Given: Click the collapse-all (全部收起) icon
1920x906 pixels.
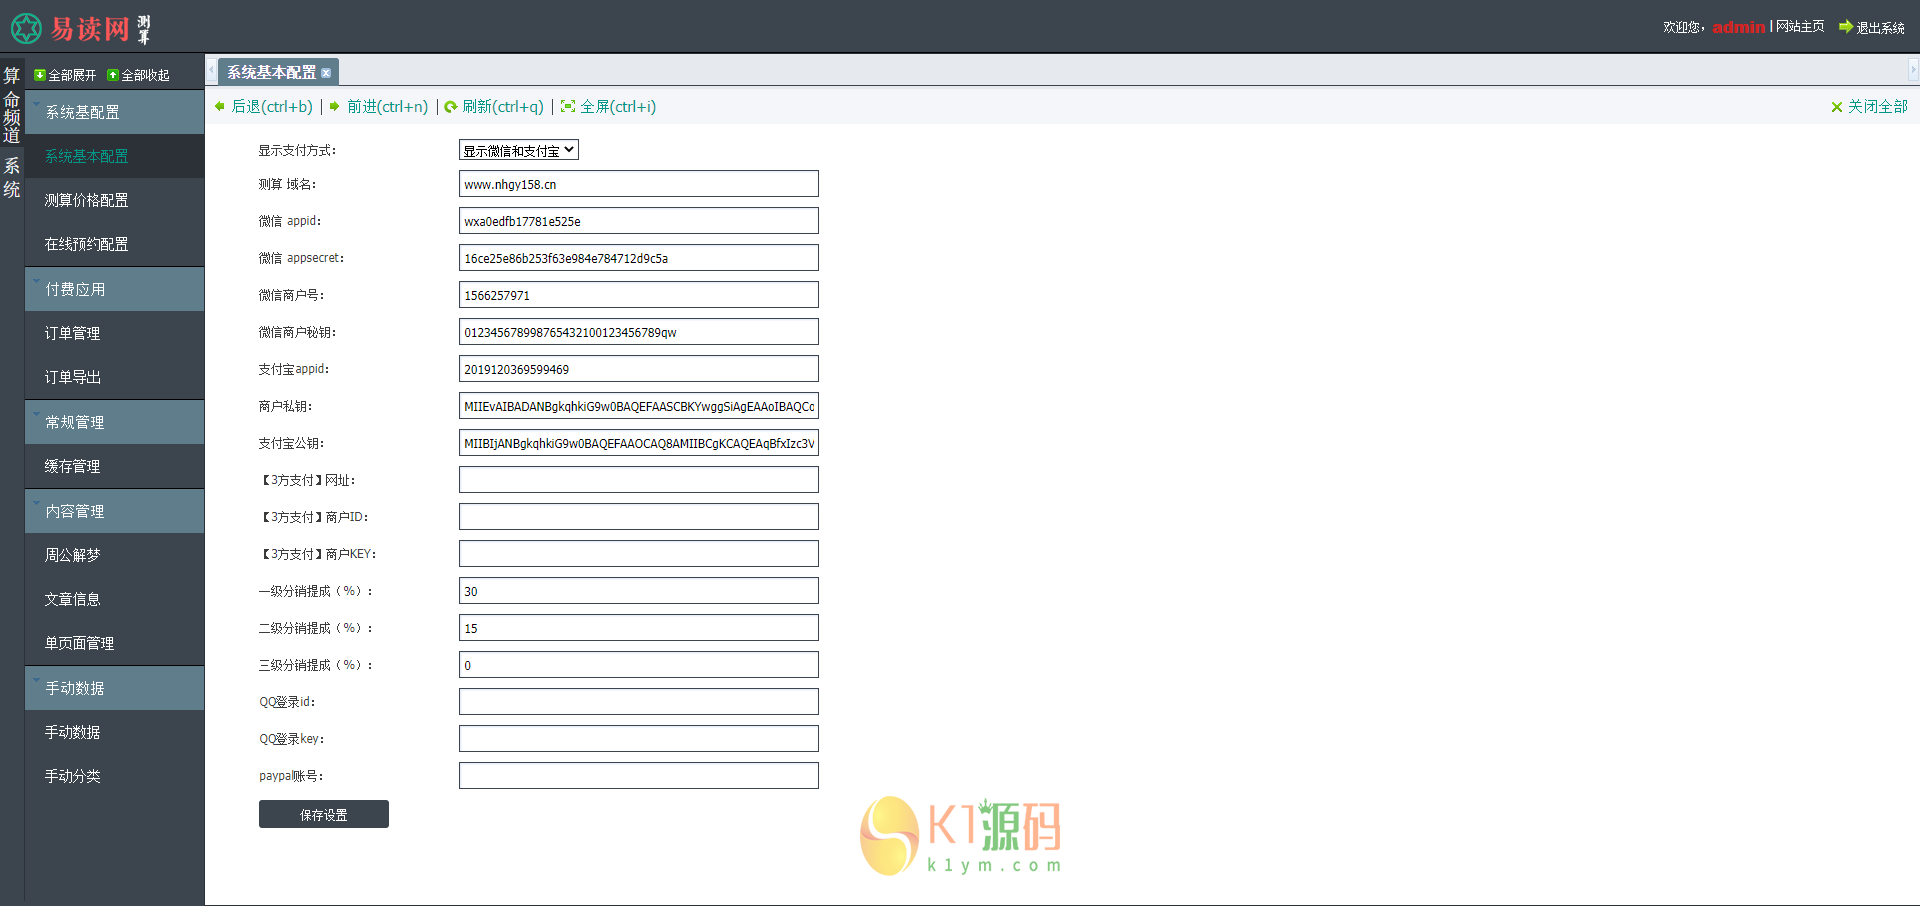Looking at the screenshot, I should click(x=113, y=75).
